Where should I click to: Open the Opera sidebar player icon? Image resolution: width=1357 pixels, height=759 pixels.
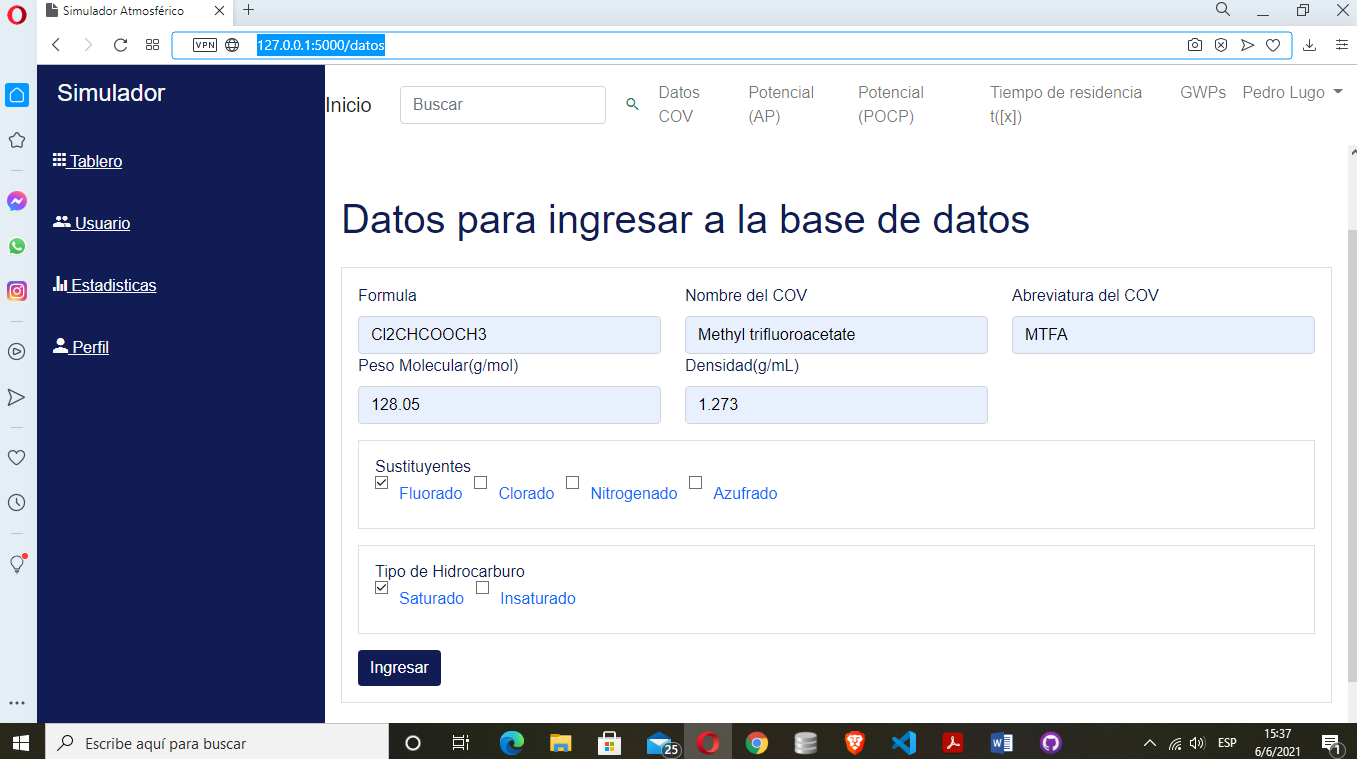17,352
